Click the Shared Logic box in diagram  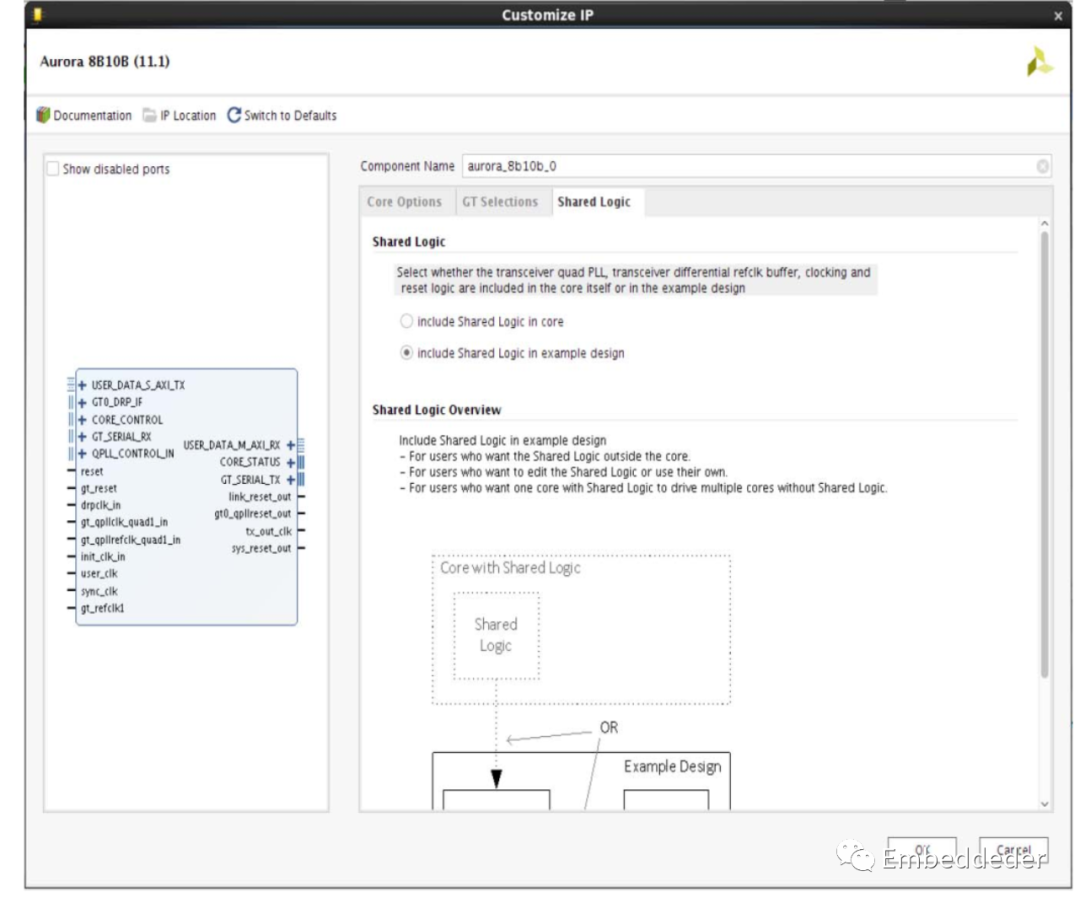496,635
